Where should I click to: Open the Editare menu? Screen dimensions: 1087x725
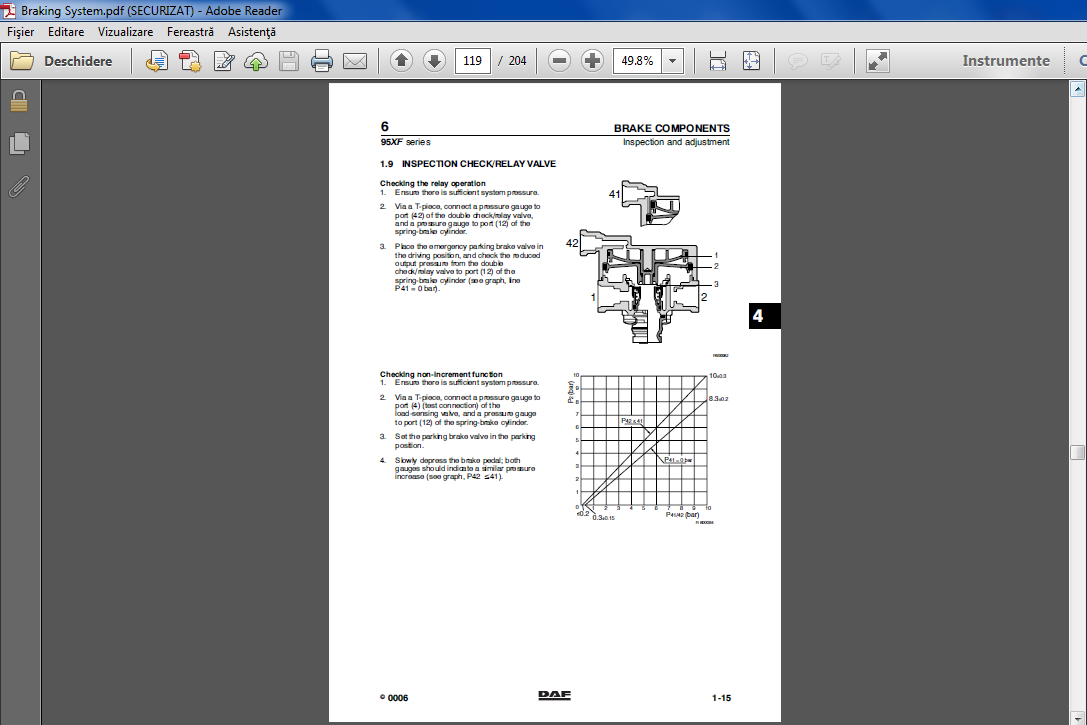click(x=66, y=32)
